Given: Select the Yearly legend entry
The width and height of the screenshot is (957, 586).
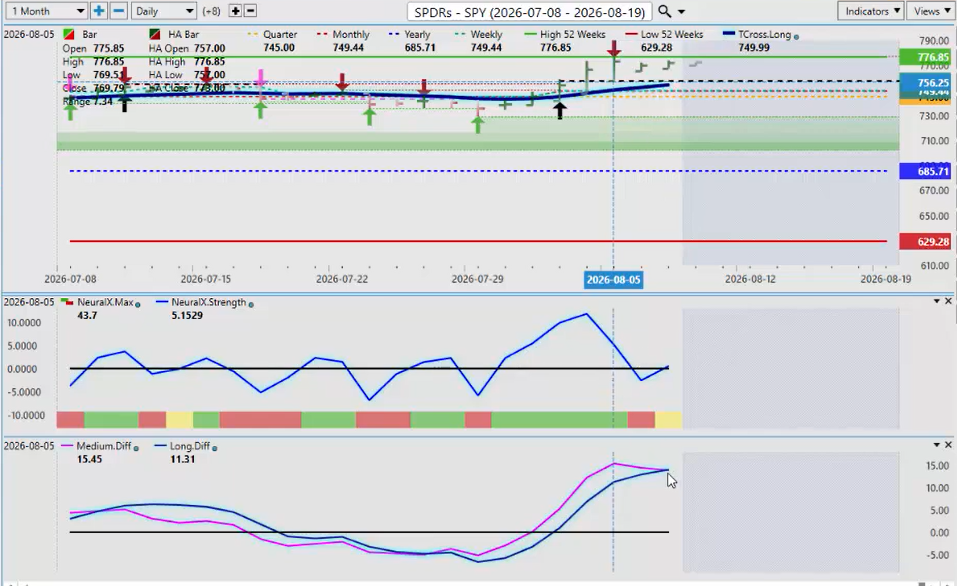Looking at the screenshot, I should pos(410,34).
